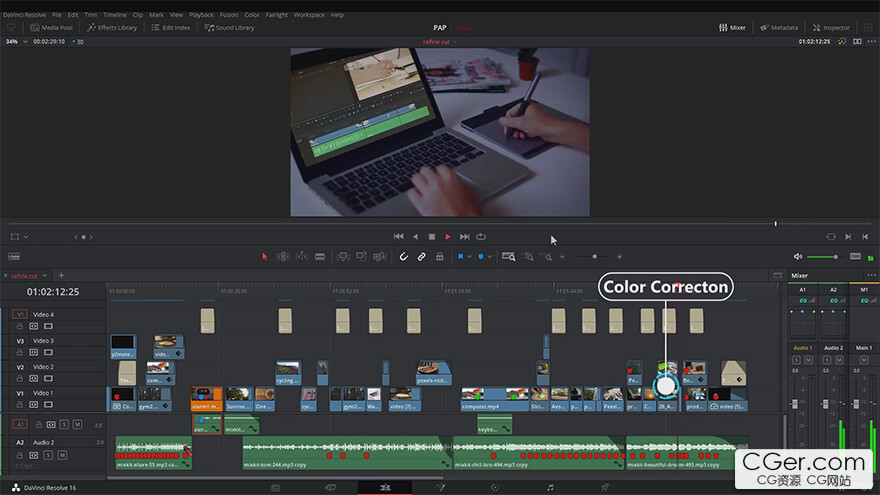This screenshot has height=495, width=880.
Task: Add a blue marker
Action: click(x=480, y=256)
